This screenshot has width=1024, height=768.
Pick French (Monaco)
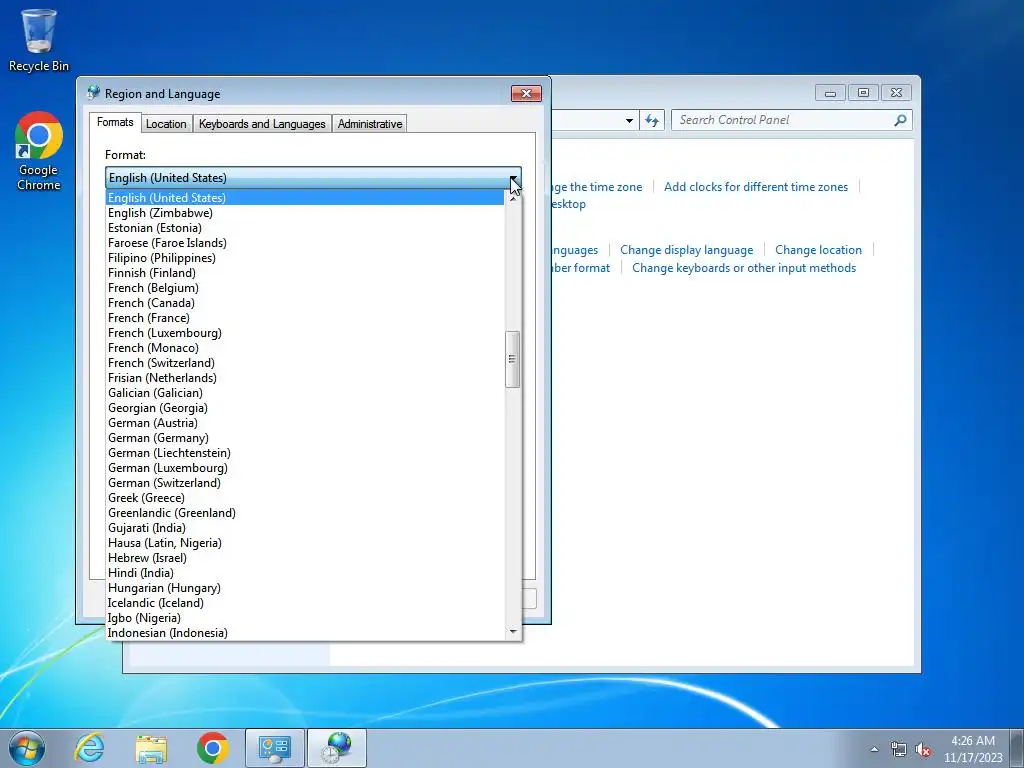tap(305, 348)
